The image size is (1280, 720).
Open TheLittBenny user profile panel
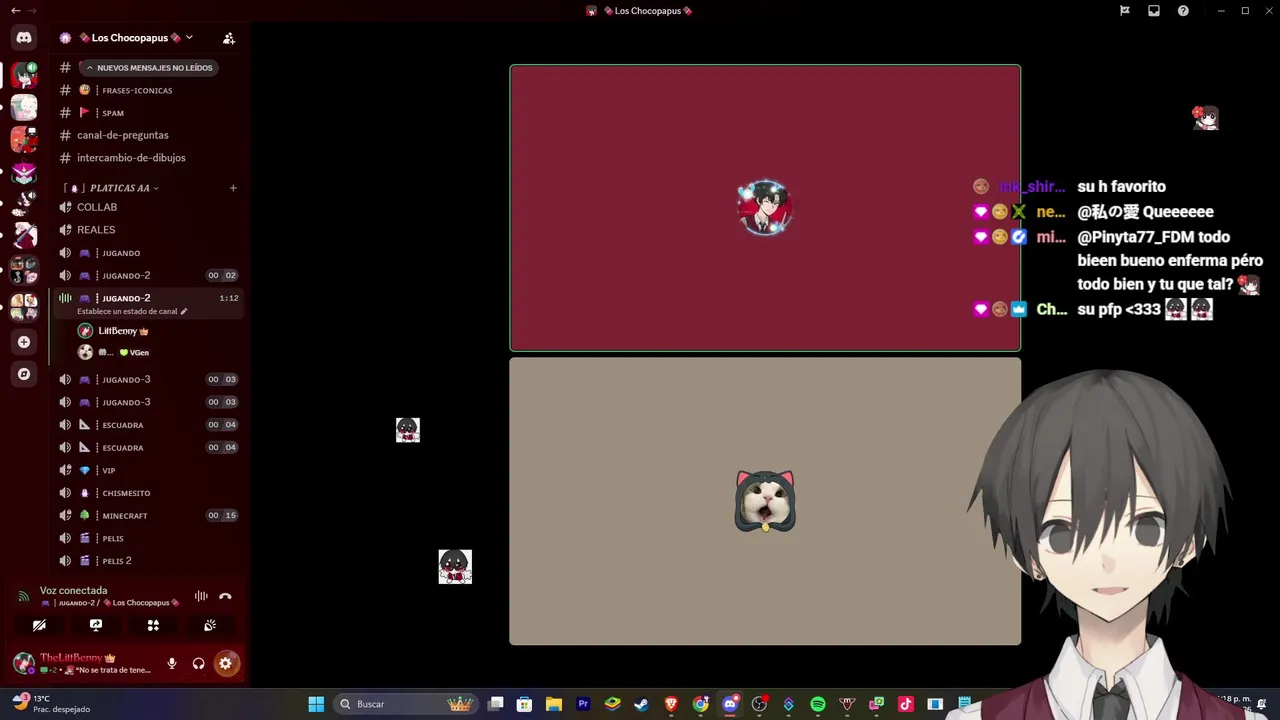pyautogui.click(x=85, y=663)
